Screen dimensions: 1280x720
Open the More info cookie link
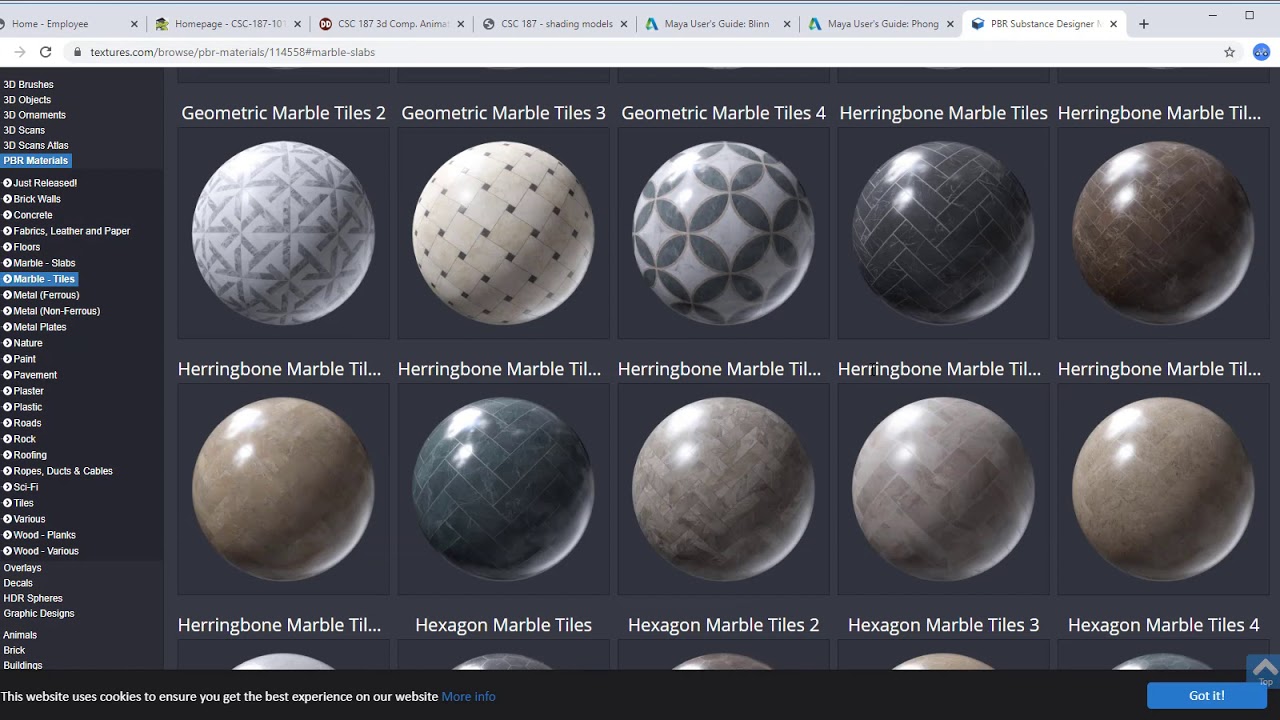(x=468, y=696)
